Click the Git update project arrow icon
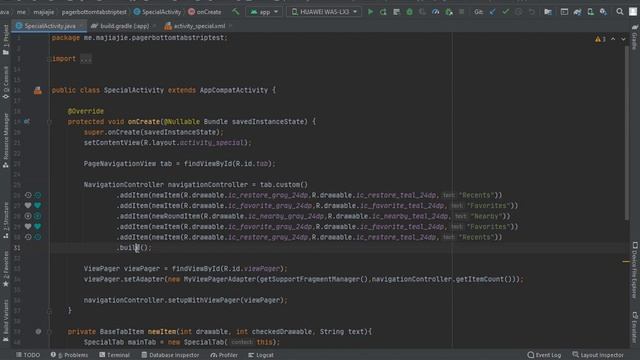The width and height of the screenshot is (640, 360). [x=493, y=12]
